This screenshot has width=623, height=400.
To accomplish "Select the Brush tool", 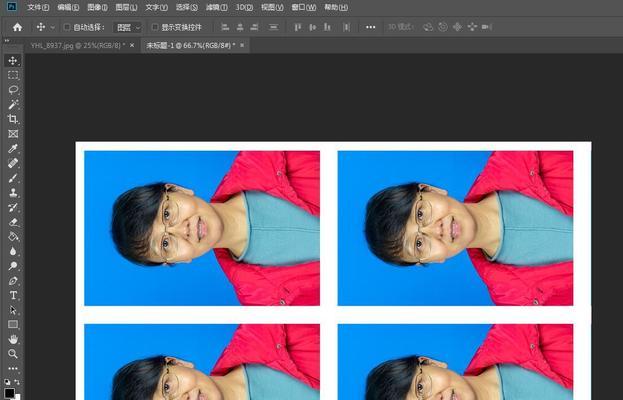I will 13,178.
